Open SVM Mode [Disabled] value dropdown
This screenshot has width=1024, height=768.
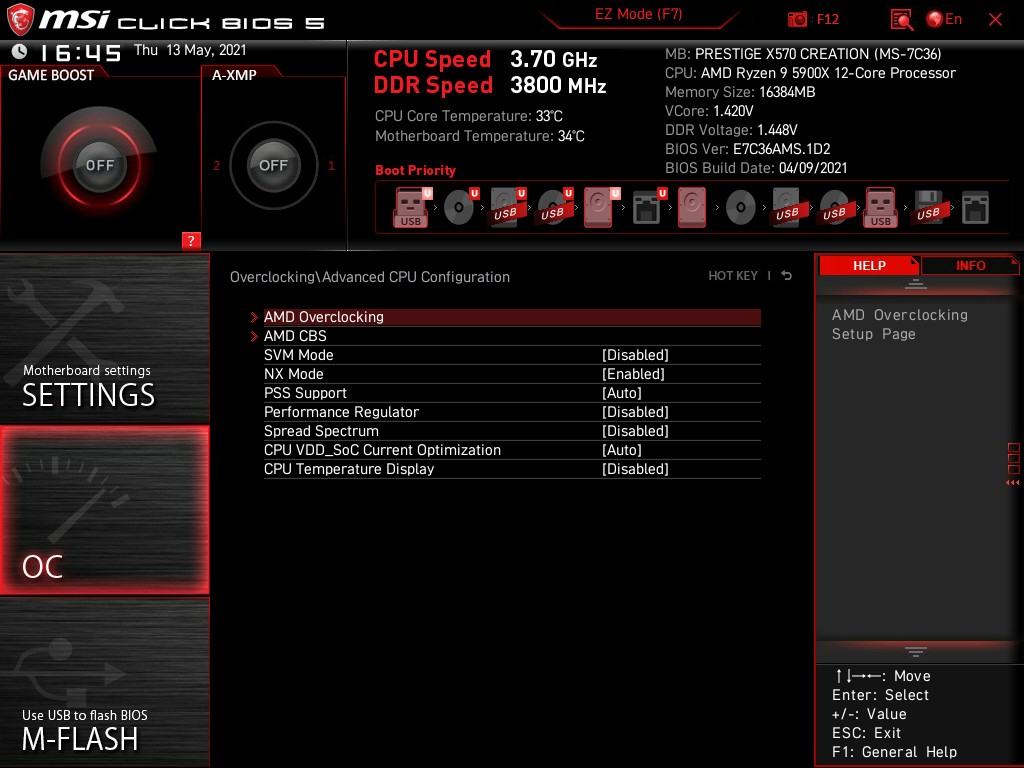coord(635,355)
